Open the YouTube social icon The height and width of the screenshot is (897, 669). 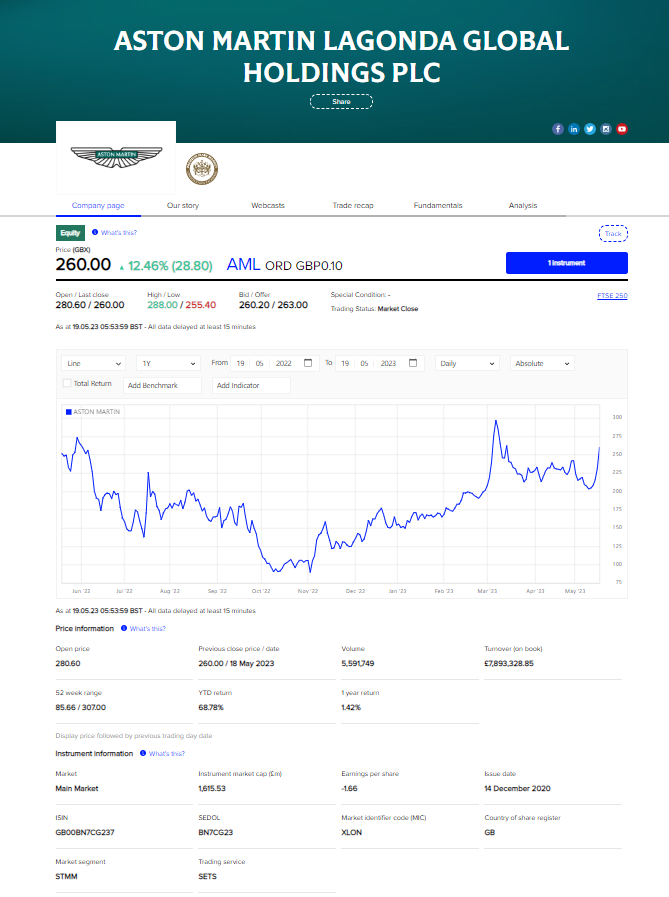click(622, 129)
